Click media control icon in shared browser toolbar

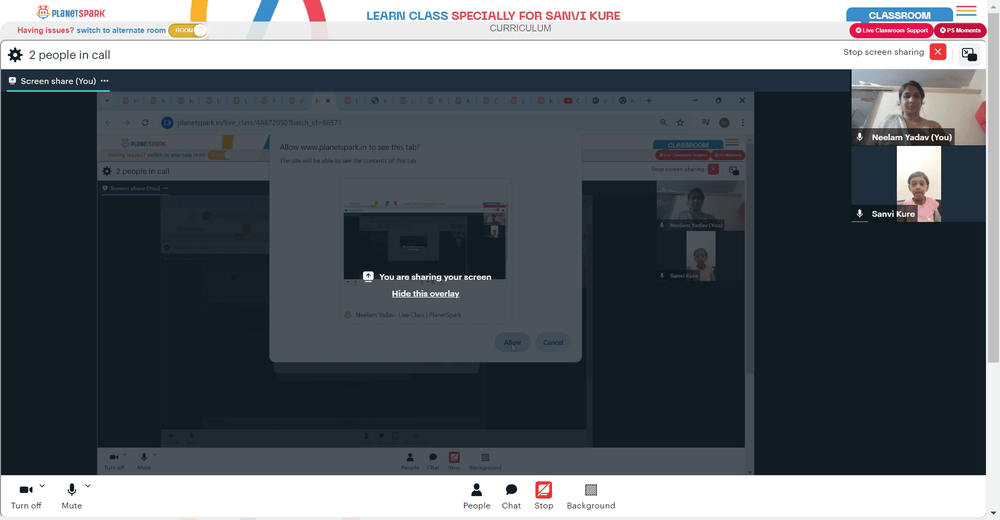point(705,123)
